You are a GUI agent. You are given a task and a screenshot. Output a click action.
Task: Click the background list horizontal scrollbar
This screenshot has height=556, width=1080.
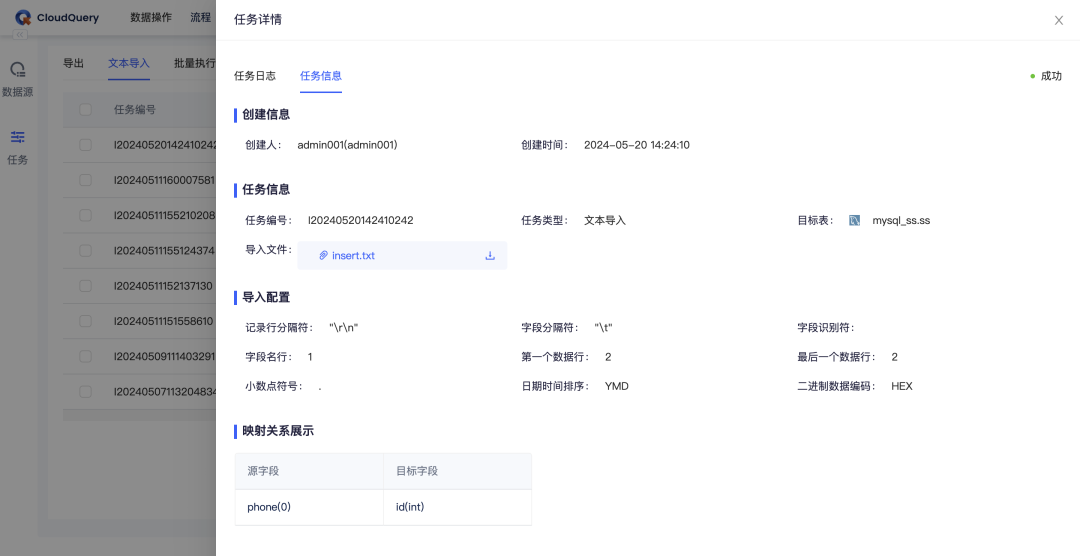pyautogui.click(x=139, y=415)
